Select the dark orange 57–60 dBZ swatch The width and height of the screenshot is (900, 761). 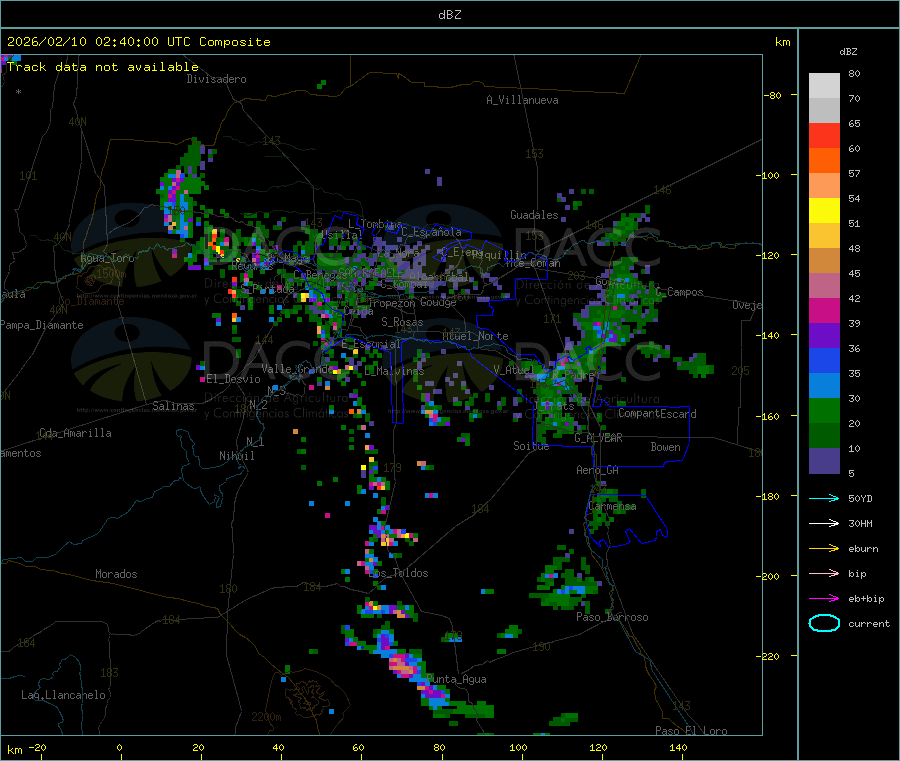(824, 161)
